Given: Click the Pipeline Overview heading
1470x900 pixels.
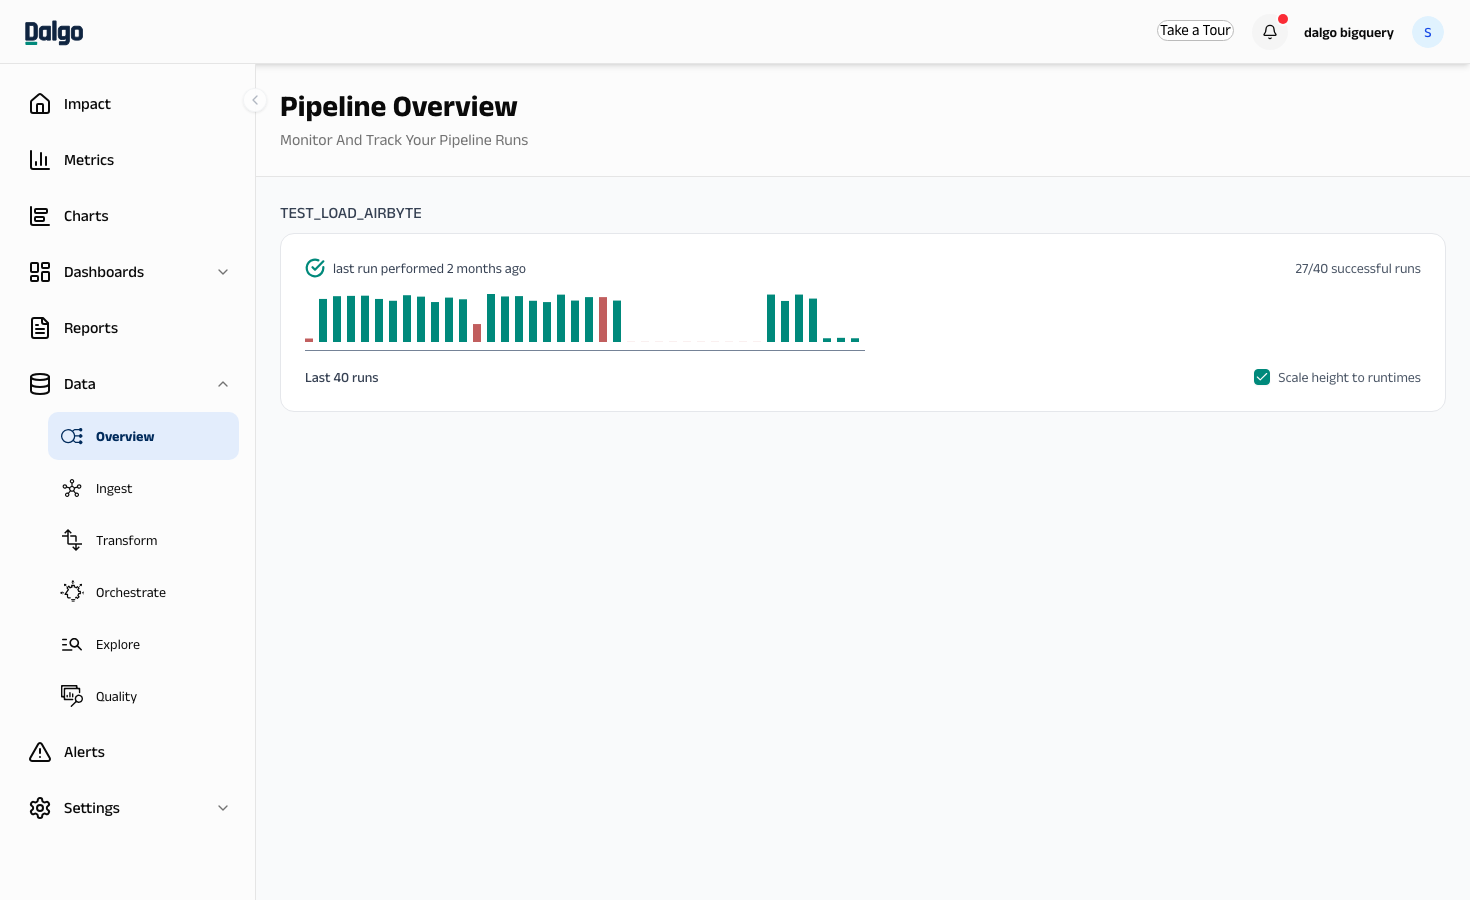Looking at the screenshot, I should pos(399,107).
